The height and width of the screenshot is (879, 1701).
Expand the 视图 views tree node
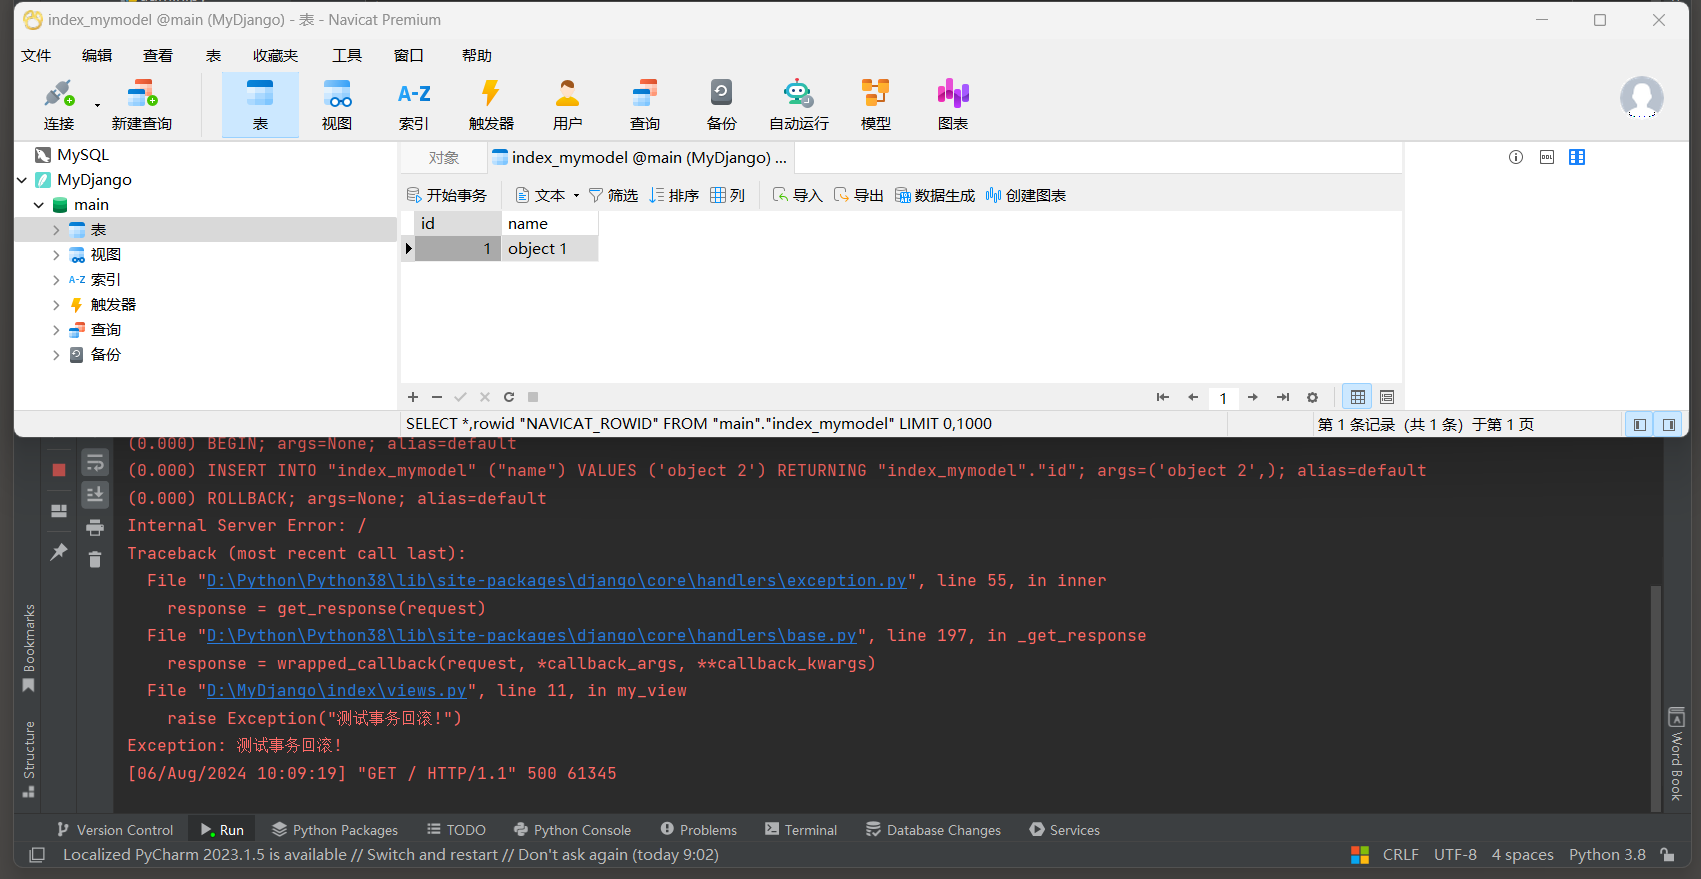coord(56,255)
